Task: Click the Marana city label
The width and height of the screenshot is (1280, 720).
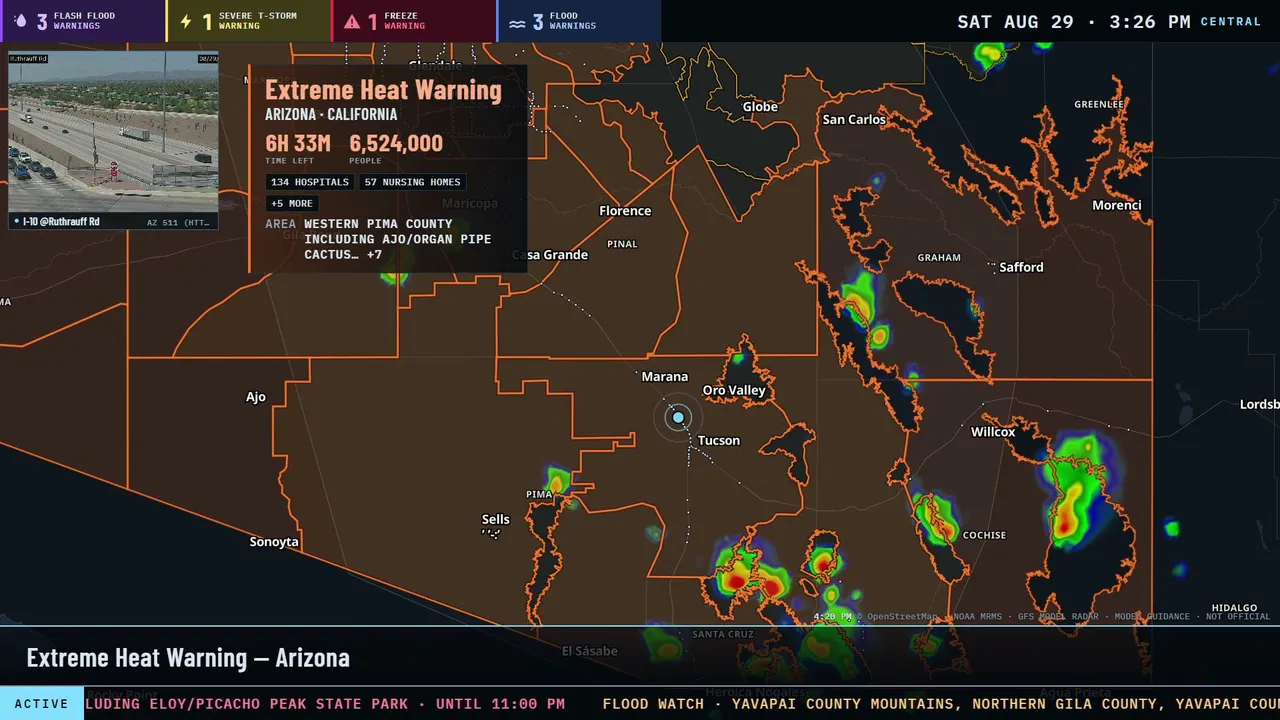Action: coord(664,377)
